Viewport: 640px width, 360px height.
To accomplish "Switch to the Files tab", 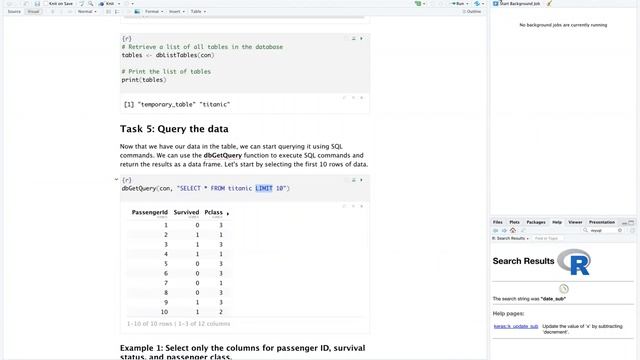I will [498, 222].
